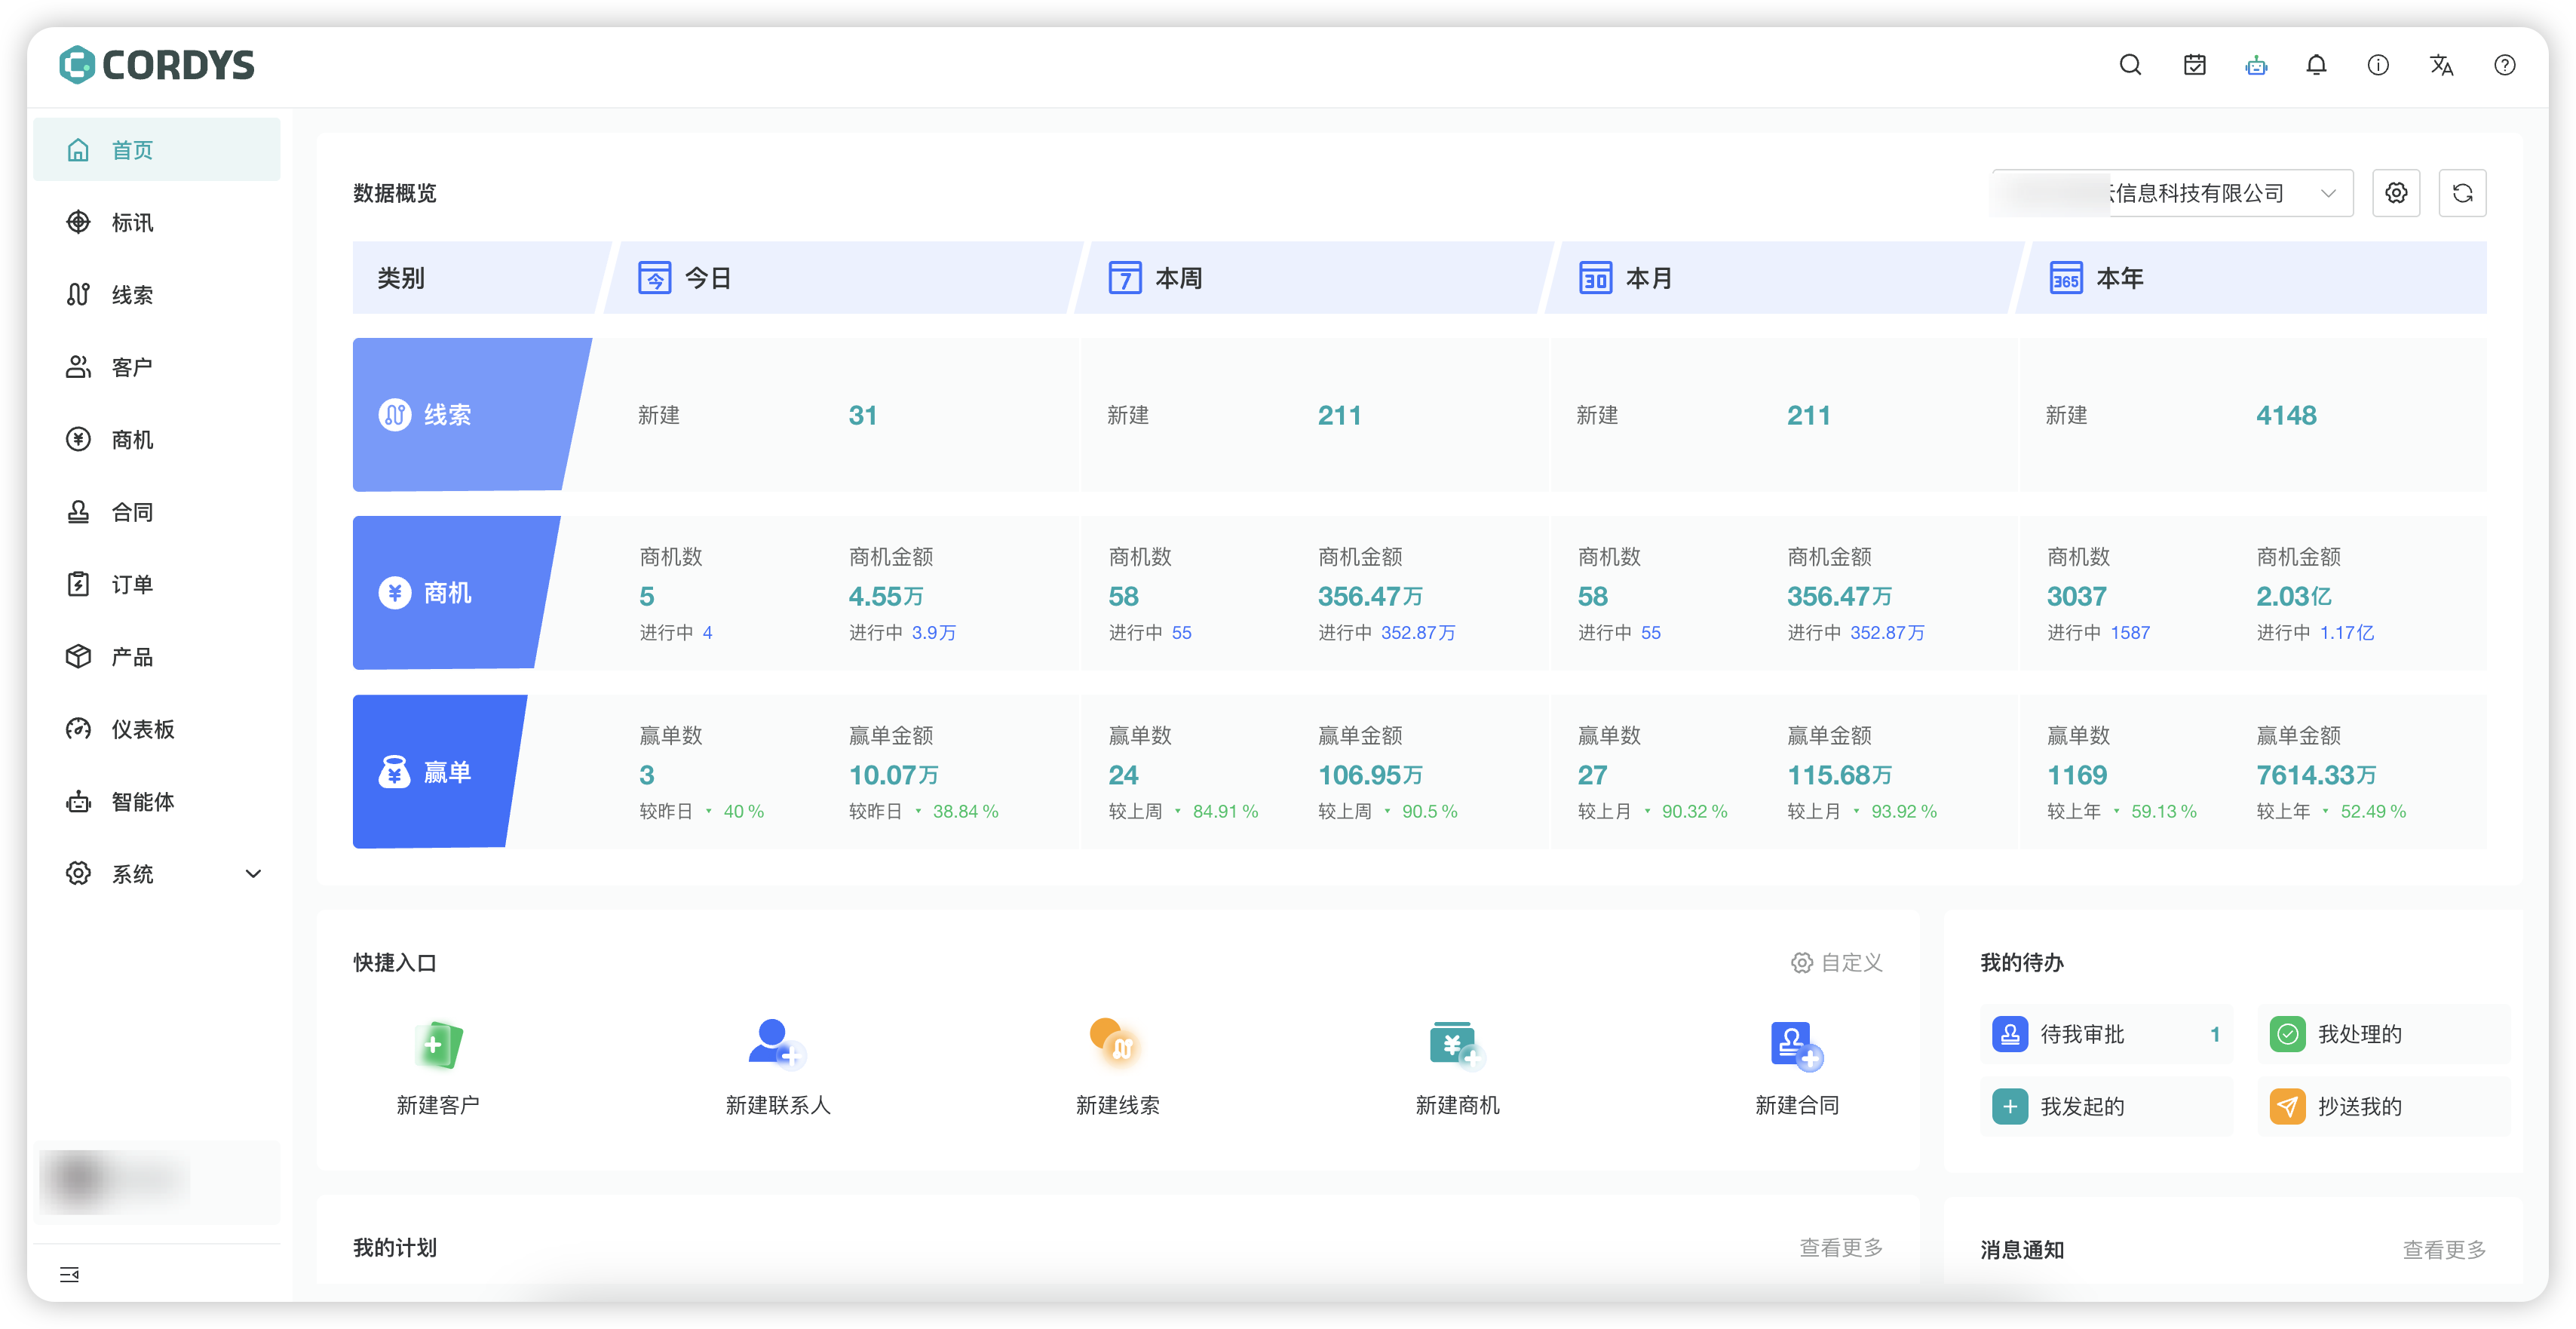The height and width of the screenshot is (1329, 2576).
Task: Click the 今日 column header
Action: point(842,278)
